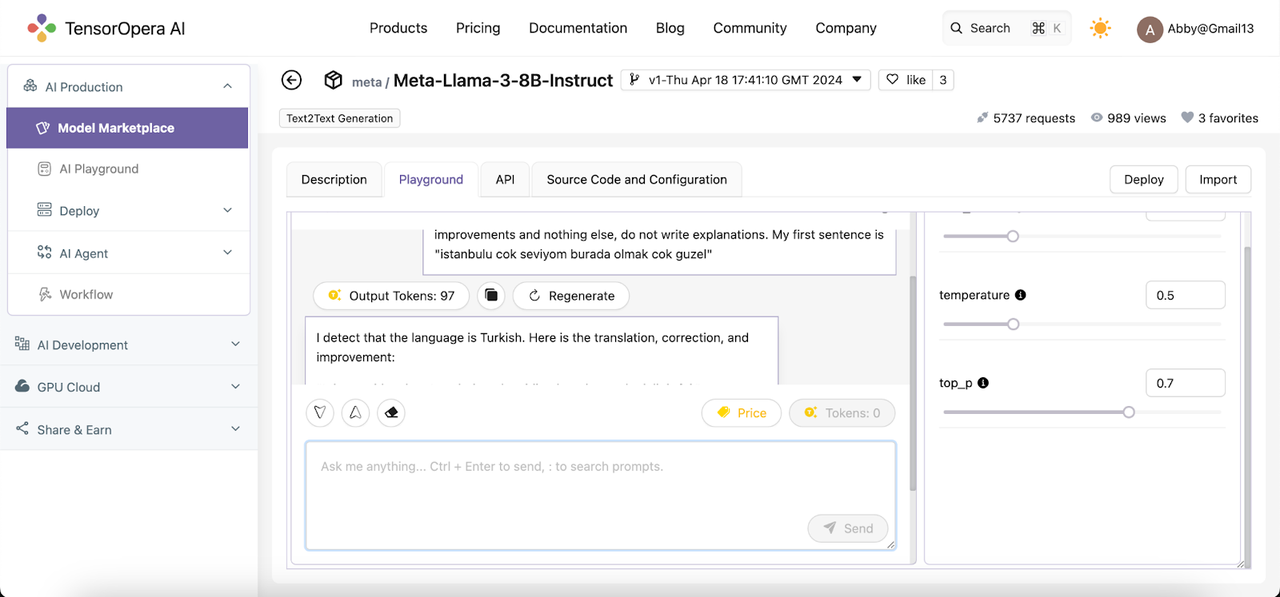This screenshot has height=597, width=1280.
Task: Click the top_p slider handle
Action: pyautogui.click(x=1129, y=412)
